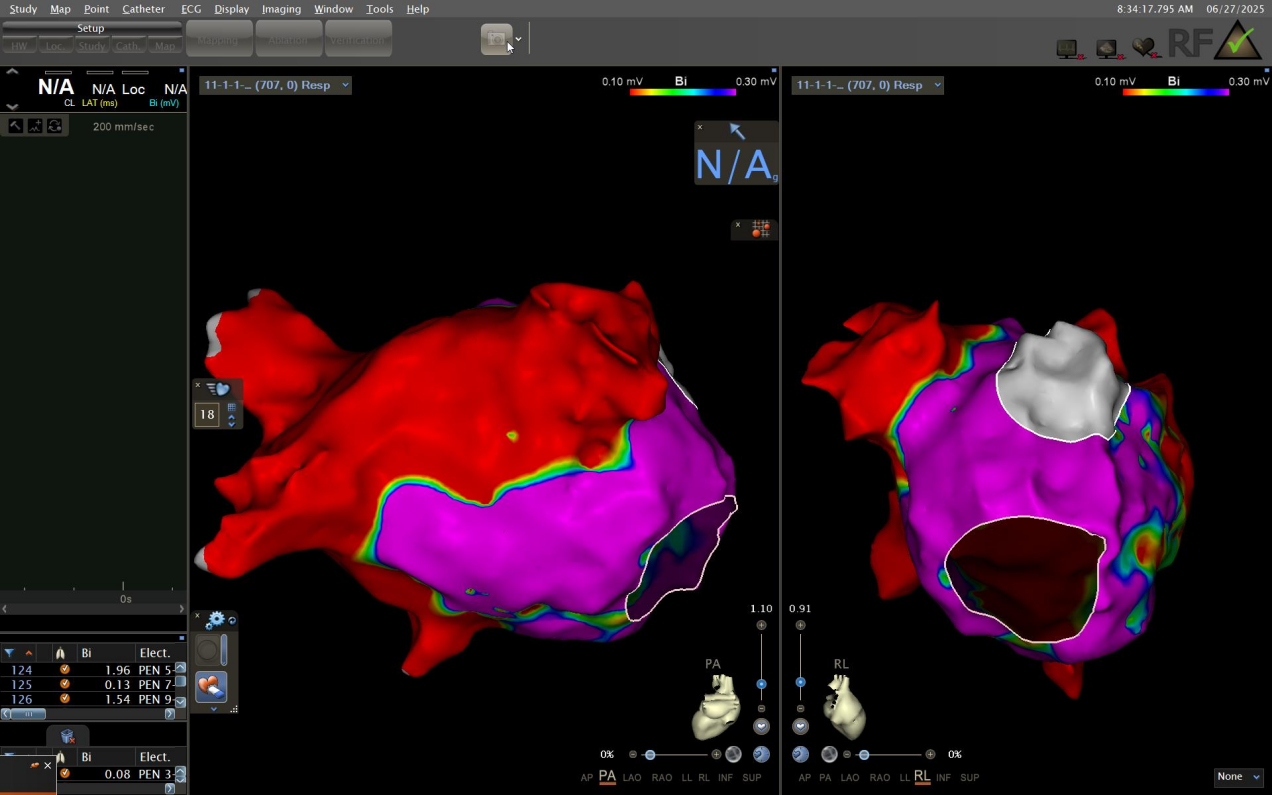Click the left viewer transparency slider handle
The height and width of the screenshot is (795, 1272).
click(x=650, y=755)
